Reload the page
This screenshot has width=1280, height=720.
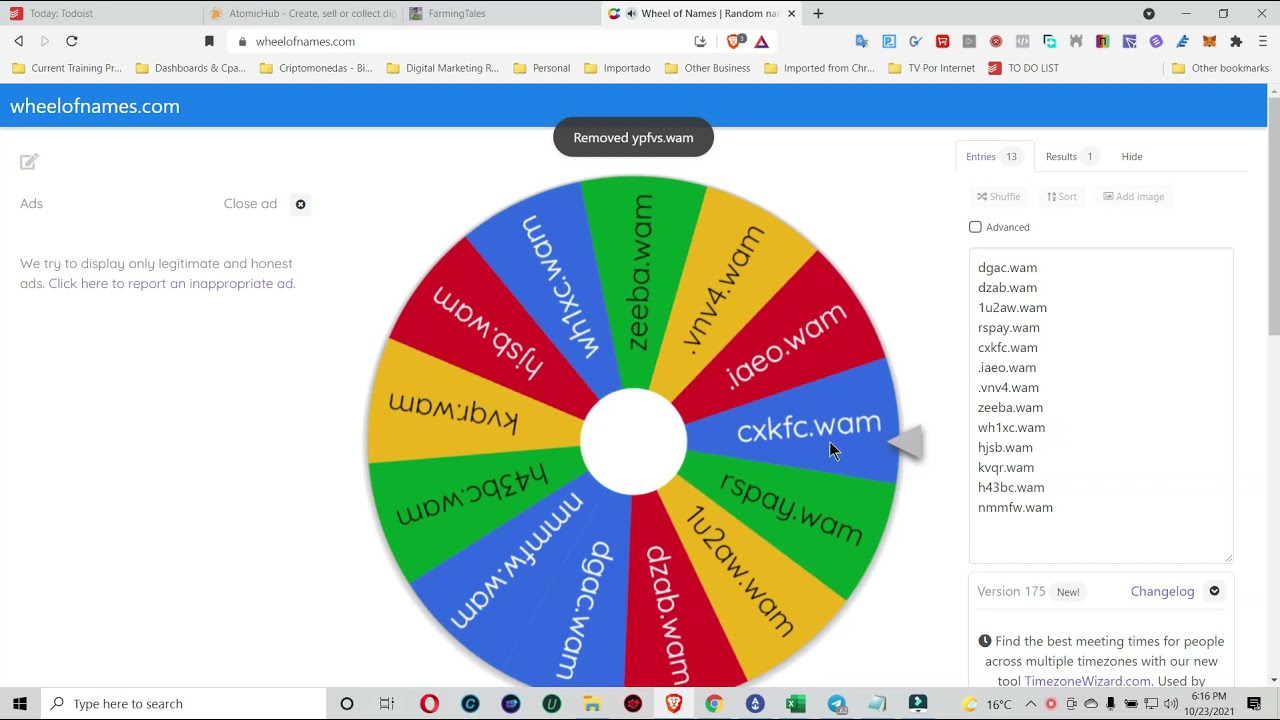point(72,41)
